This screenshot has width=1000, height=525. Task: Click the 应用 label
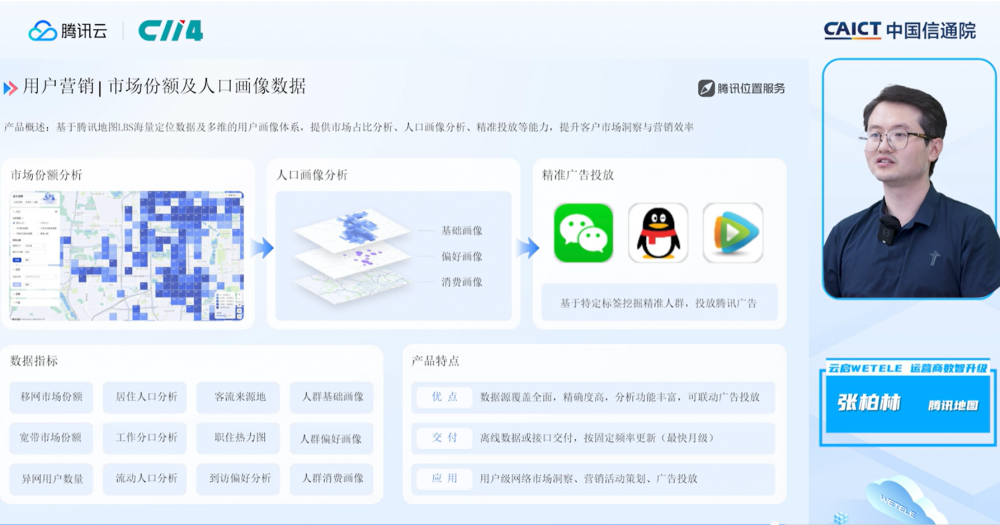pyautogui.click(x=445, y=478)
